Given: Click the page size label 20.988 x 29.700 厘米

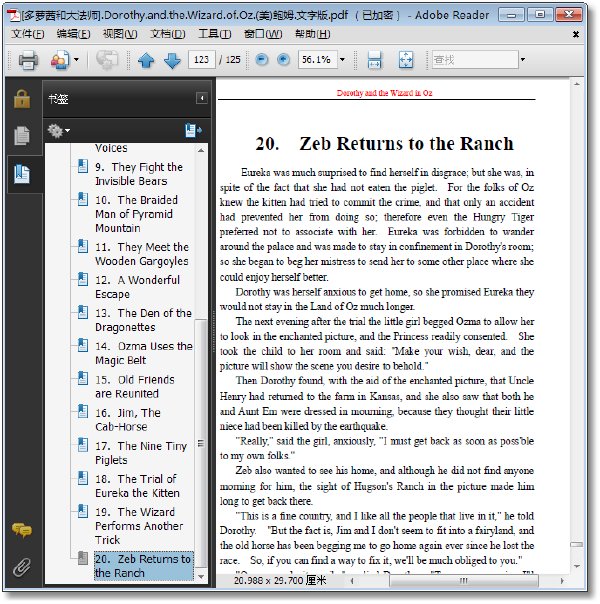Looking at the screenshot, I should click(280, 581).
